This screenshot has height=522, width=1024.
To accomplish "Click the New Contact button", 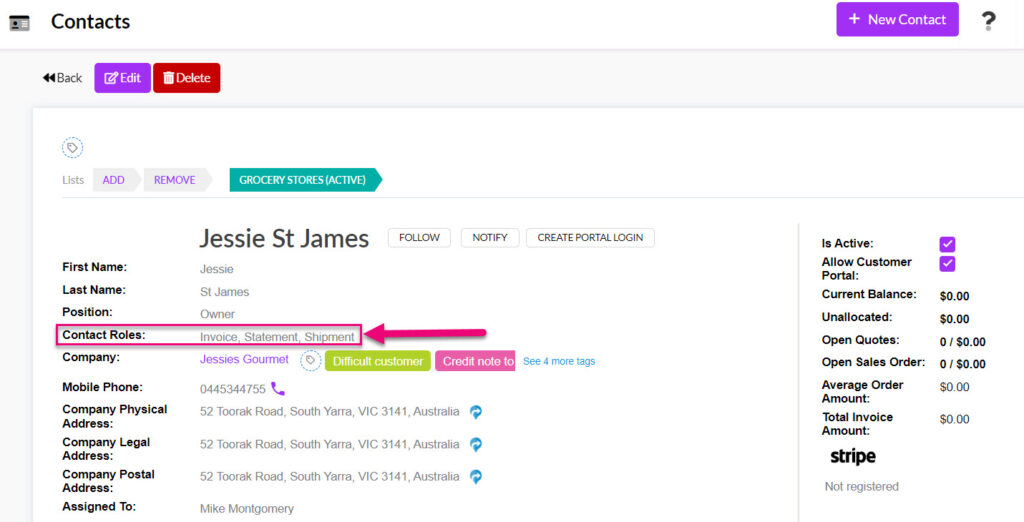I will 897,20.
